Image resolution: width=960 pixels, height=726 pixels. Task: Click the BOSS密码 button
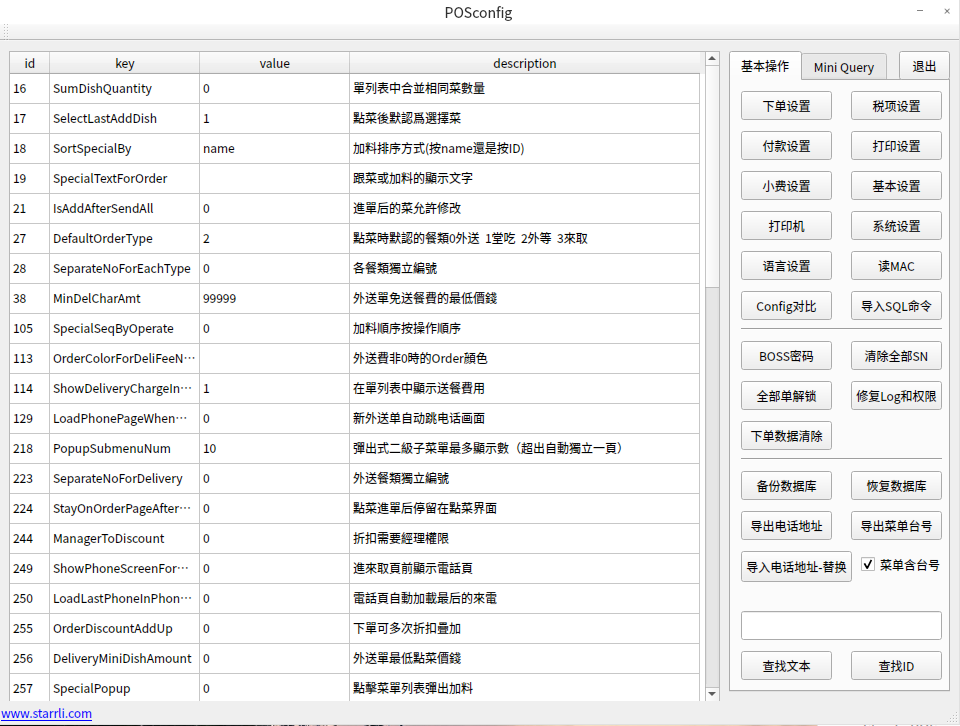(x=786, y=356)
